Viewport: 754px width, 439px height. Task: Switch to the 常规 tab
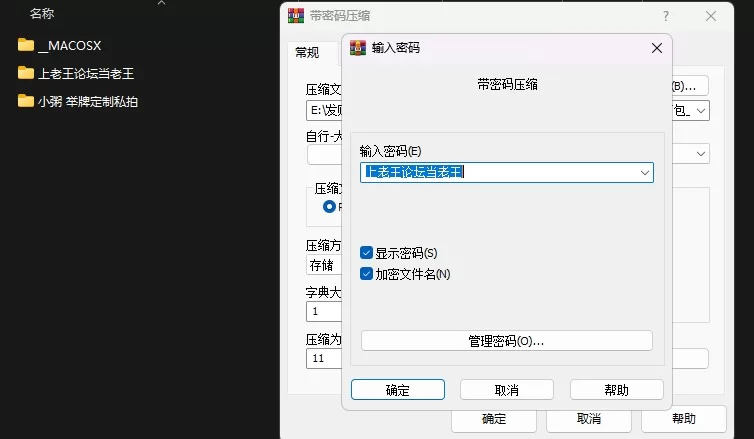tap(307, 52)
